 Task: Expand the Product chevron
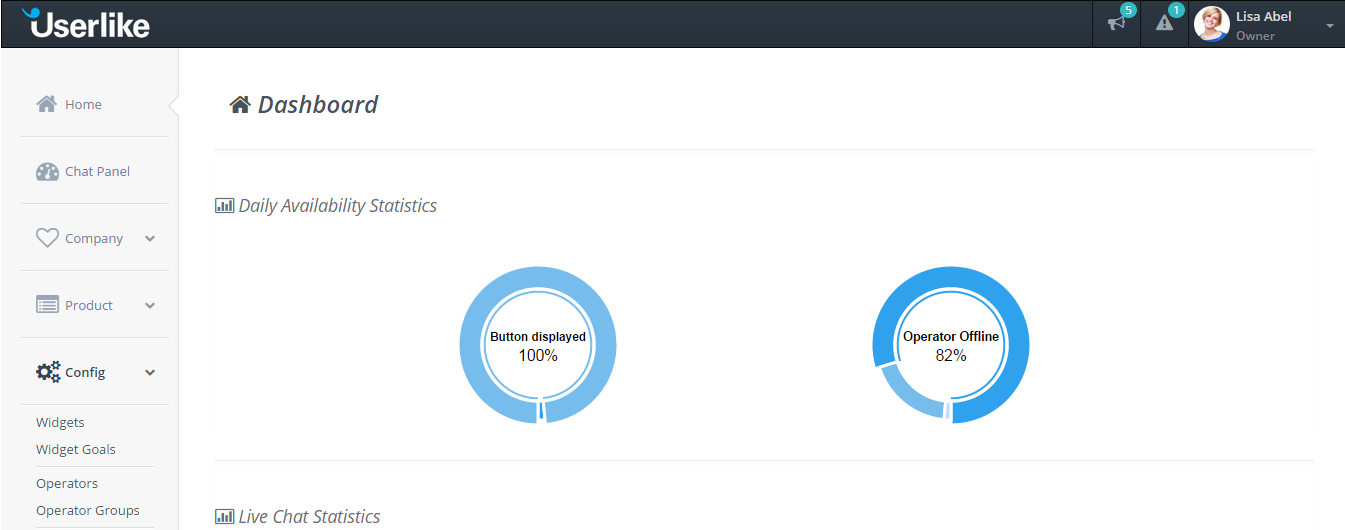150,306
